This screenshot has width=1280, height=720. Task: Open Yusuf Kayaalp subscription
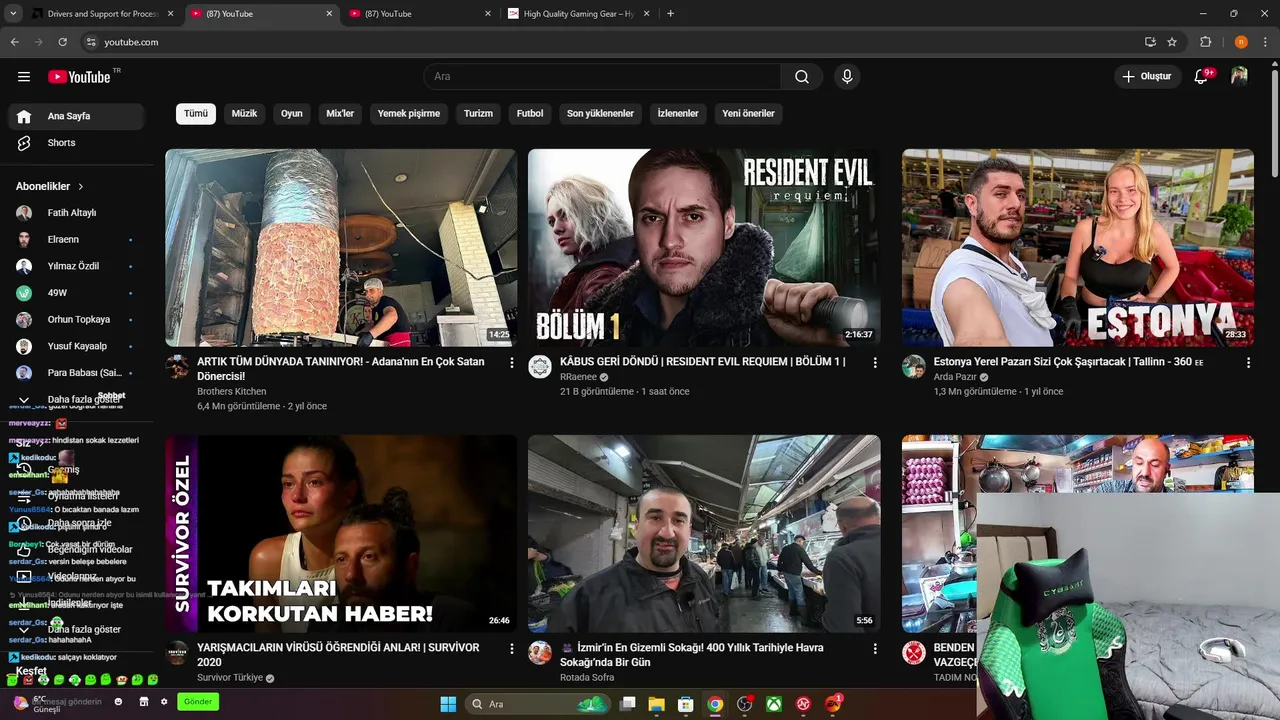76,346
